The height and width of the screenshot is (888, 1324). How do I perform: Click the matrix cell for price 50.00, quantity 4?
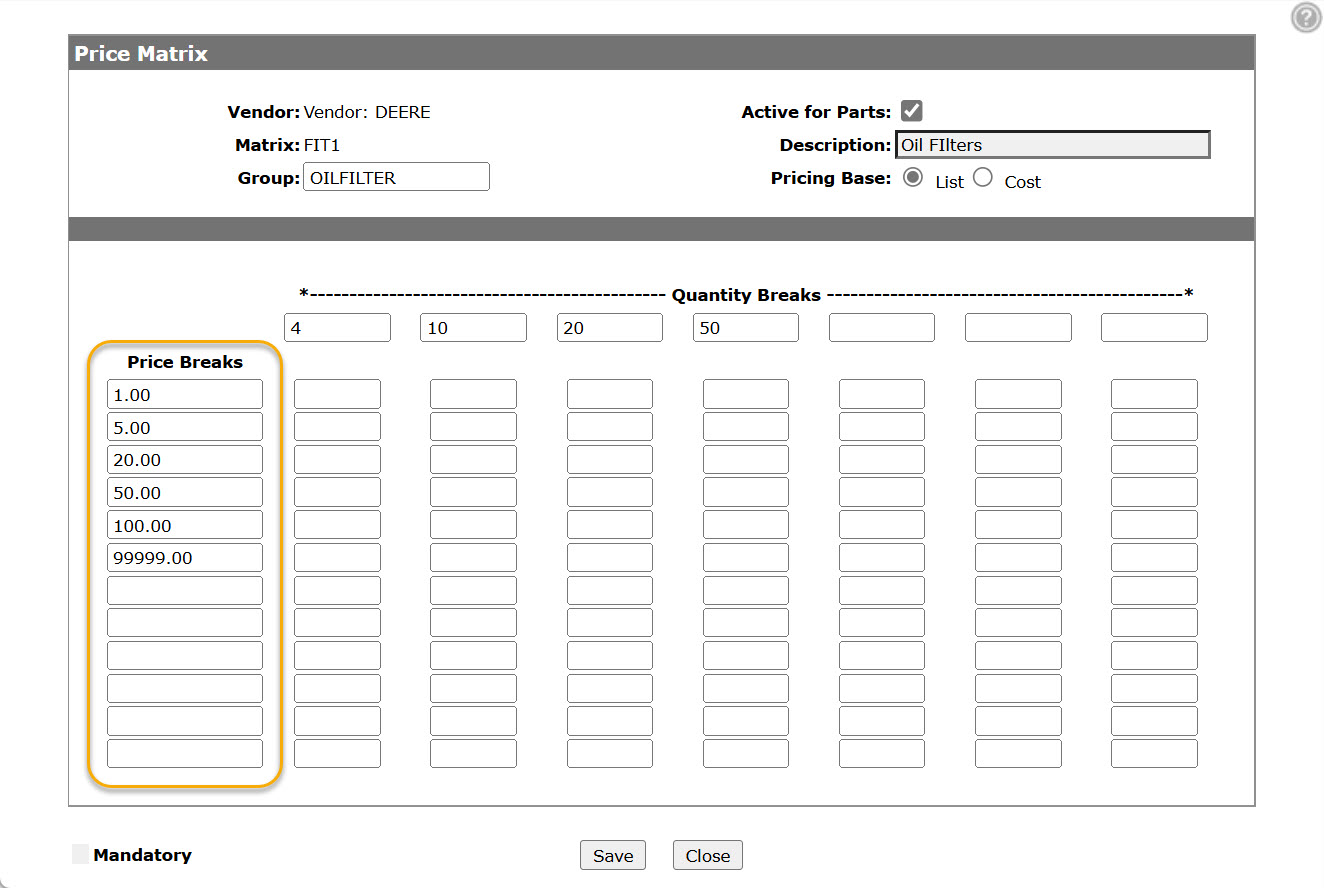pyautogui.click(x=337, y=492)
